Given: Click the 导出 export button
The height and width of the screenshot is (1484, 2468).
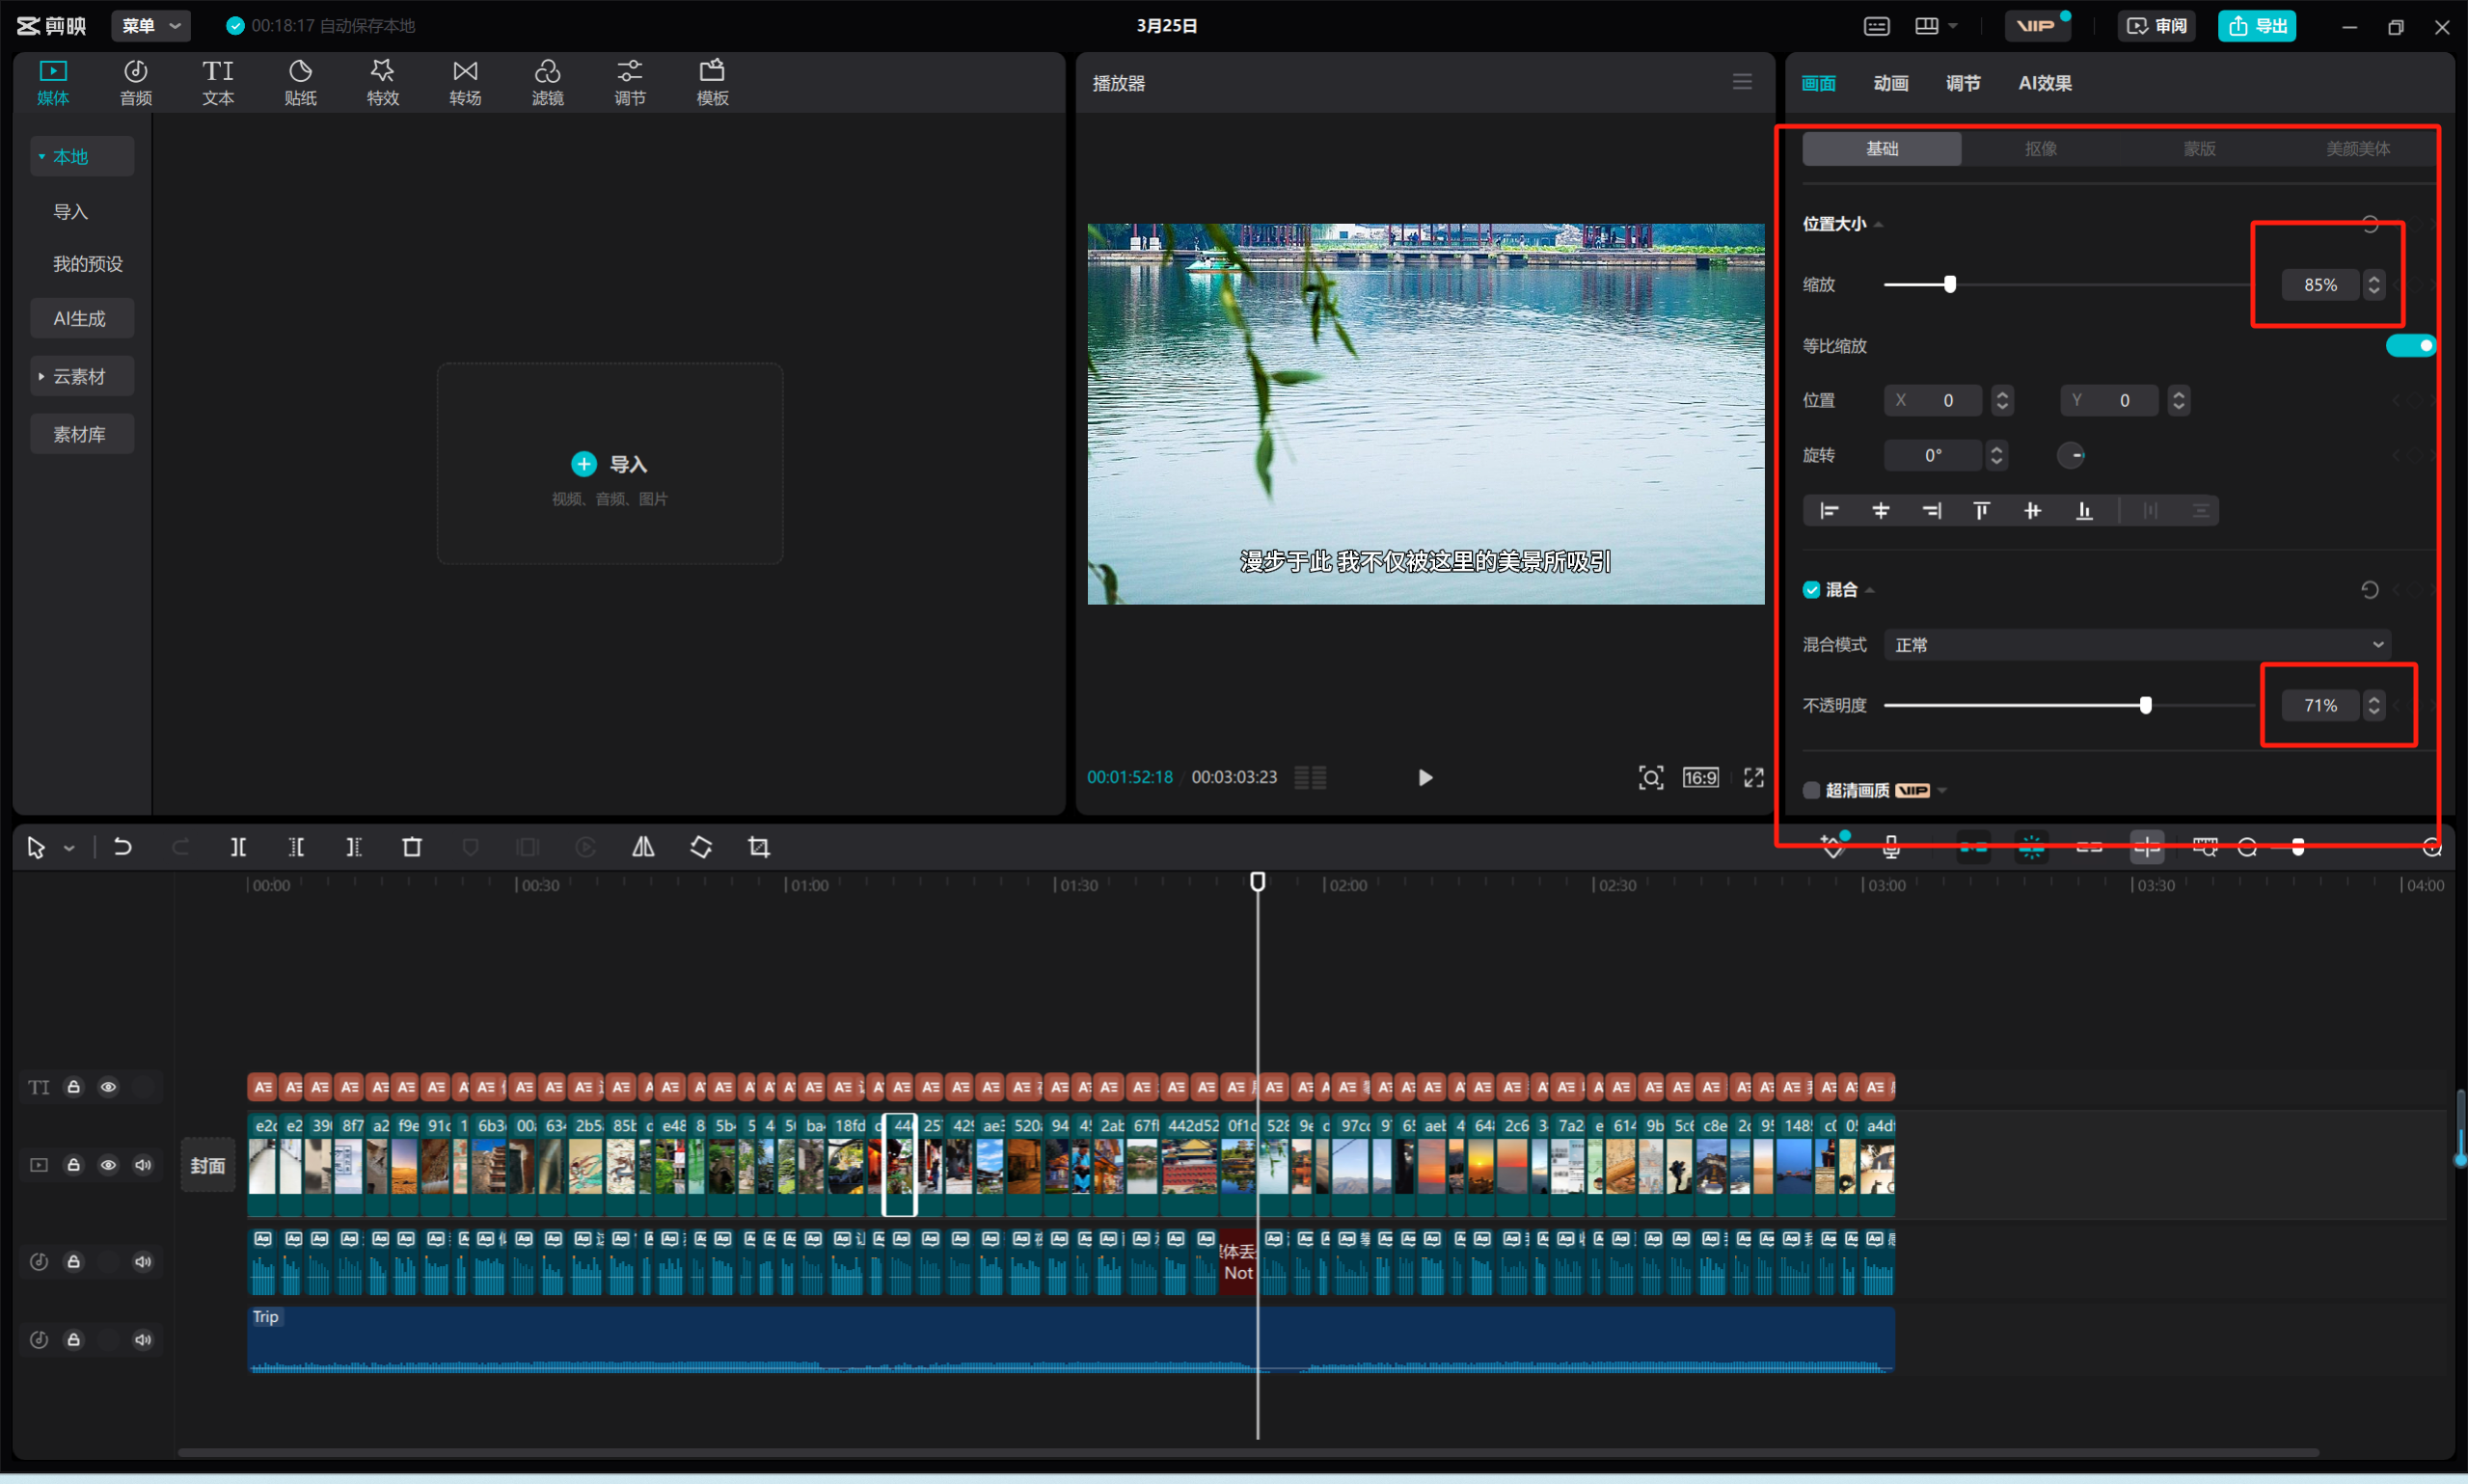Looking at the screenshot, I should (x=2257, y=25).
